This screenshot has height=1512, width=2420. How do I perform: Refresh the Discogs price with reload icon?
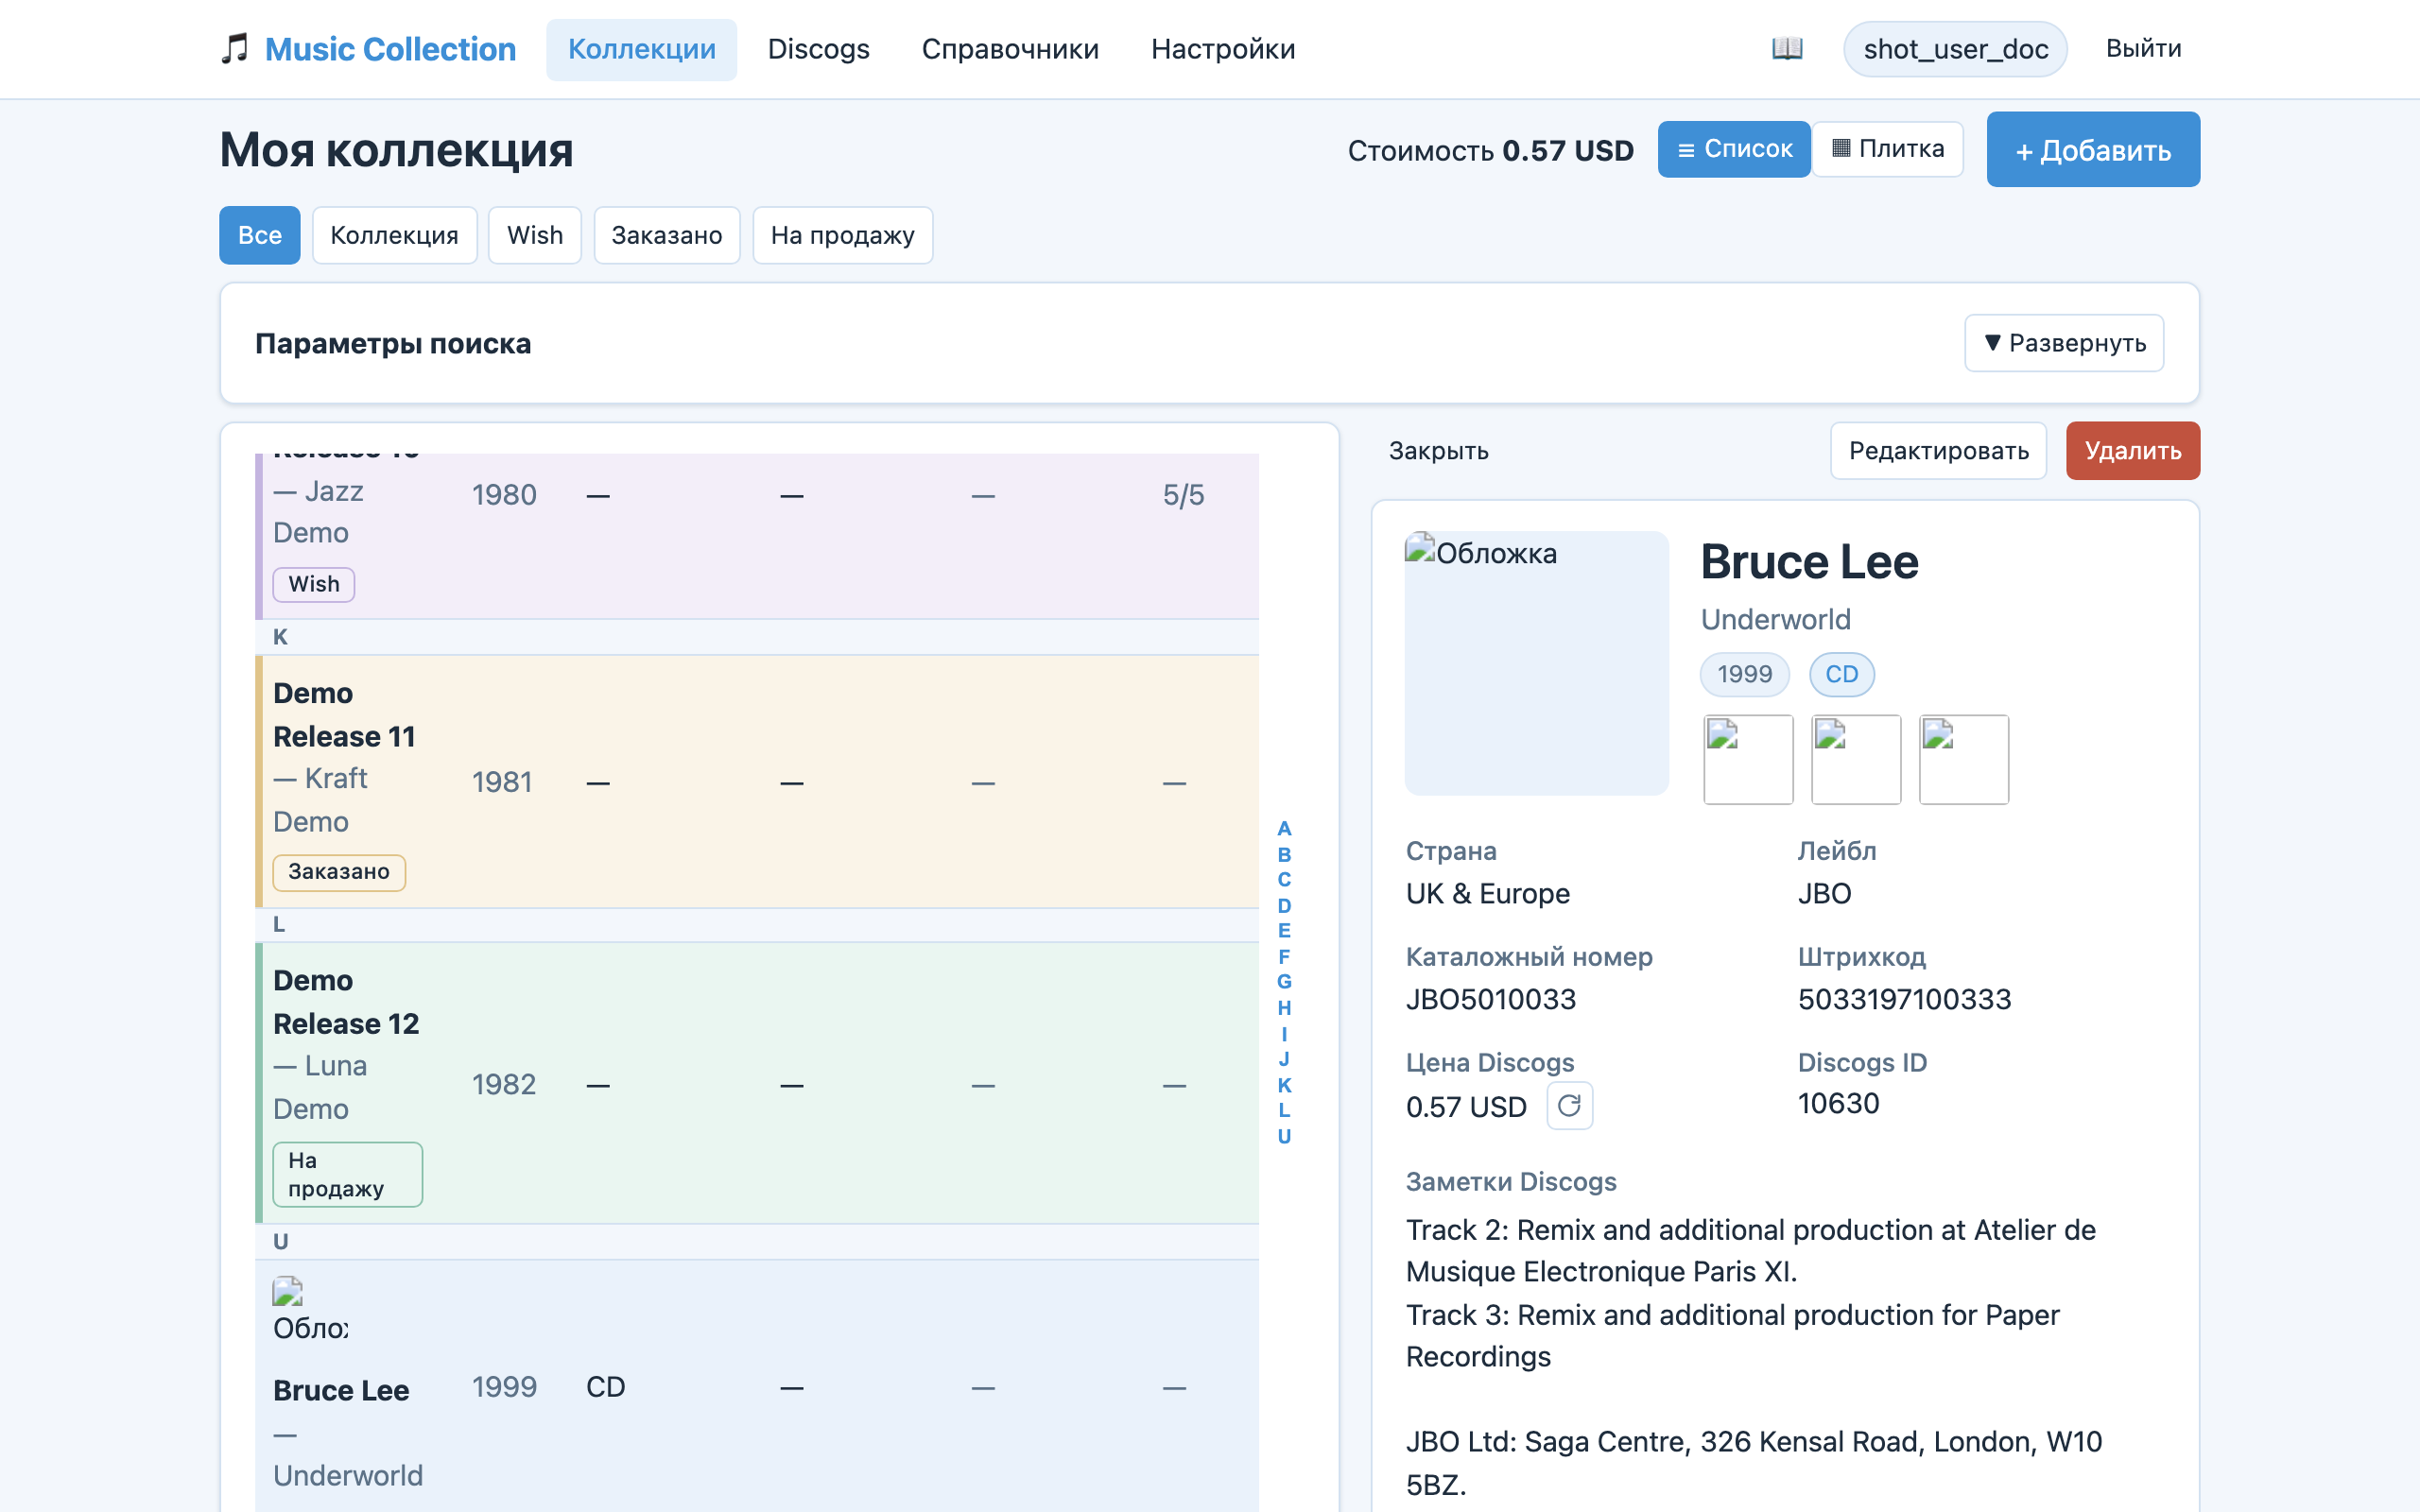[x=1569, y=1105]
